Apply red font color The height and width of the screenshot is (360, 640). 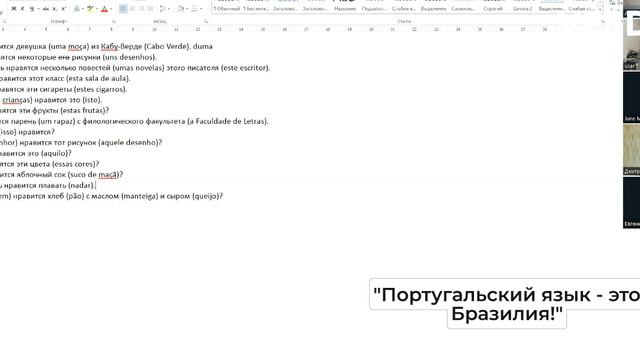[x=104, y=9]
